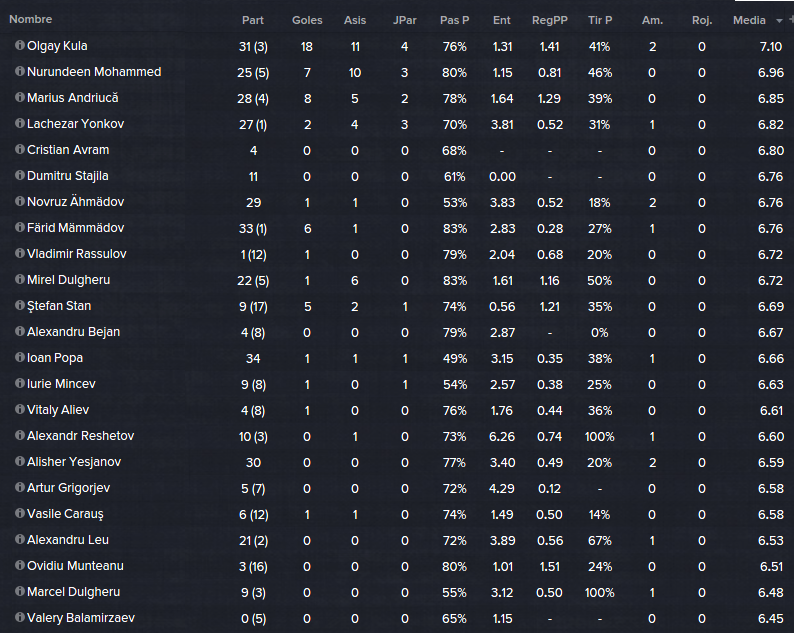
Task: Open info icon next to Olgay Kula
Action: [20, 46]
